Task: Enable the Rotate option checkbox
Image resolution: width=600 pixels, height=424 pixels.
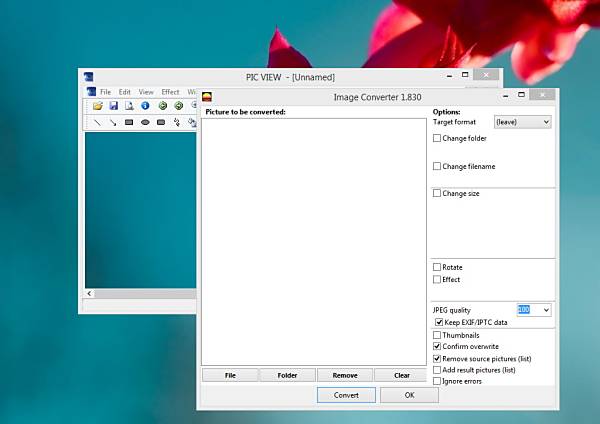Action: [437, 267]
